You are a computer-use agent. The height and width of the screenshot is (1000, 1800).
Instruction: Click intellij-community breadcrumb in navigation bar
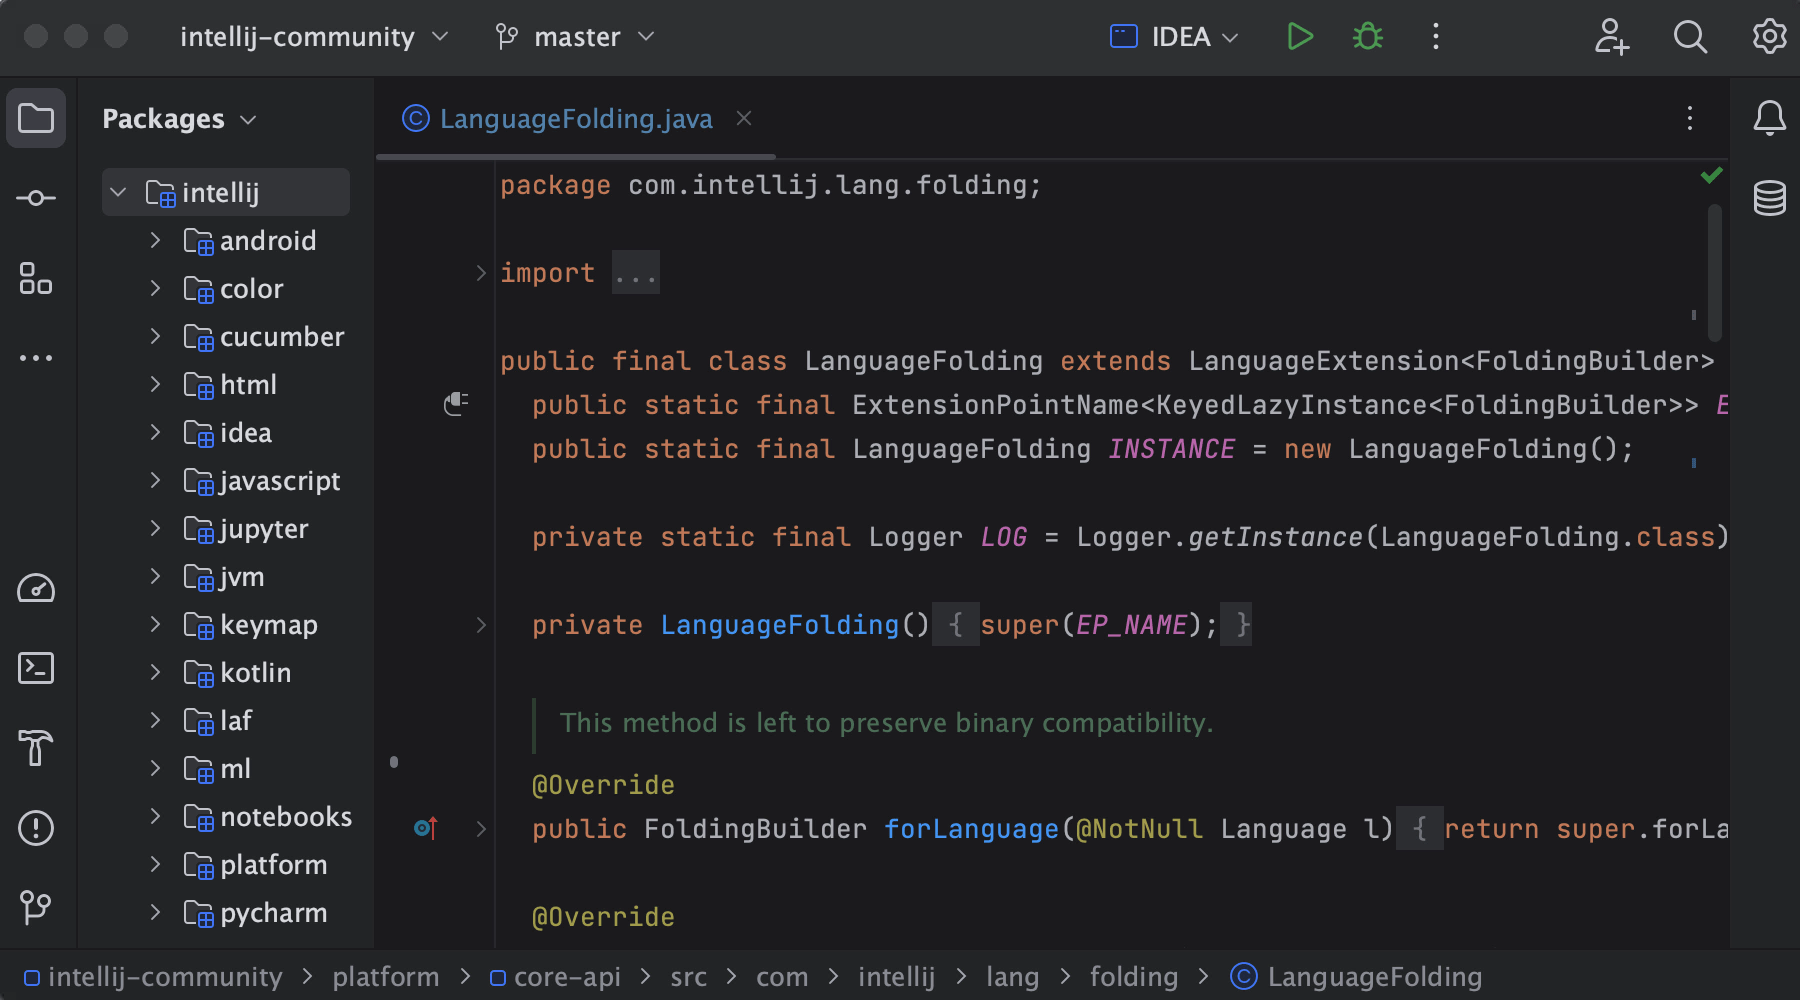(x=154, y=976)
